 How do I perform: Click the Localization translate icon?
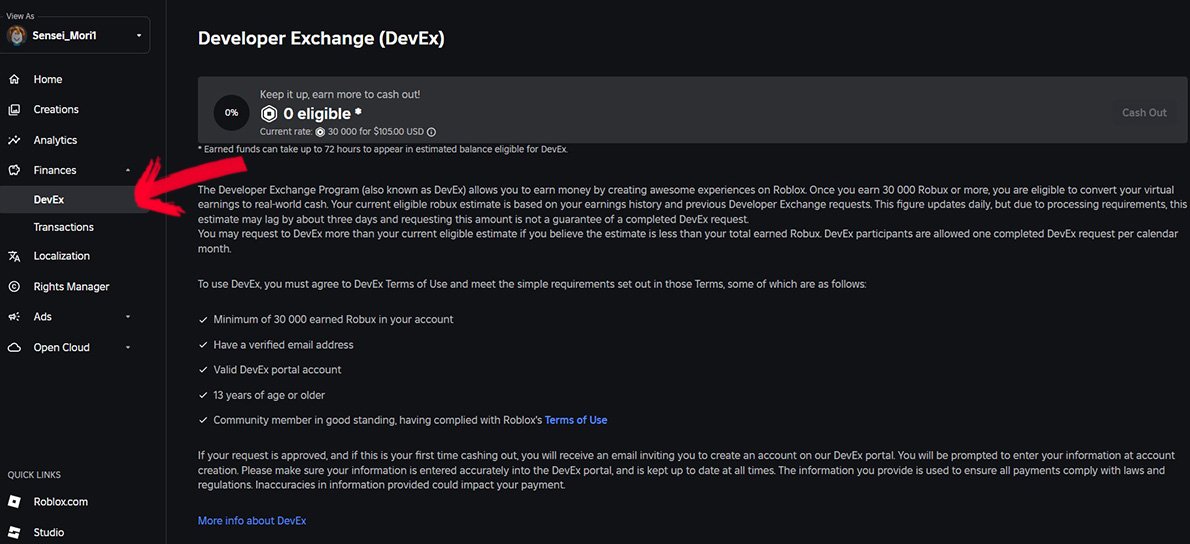14,256
